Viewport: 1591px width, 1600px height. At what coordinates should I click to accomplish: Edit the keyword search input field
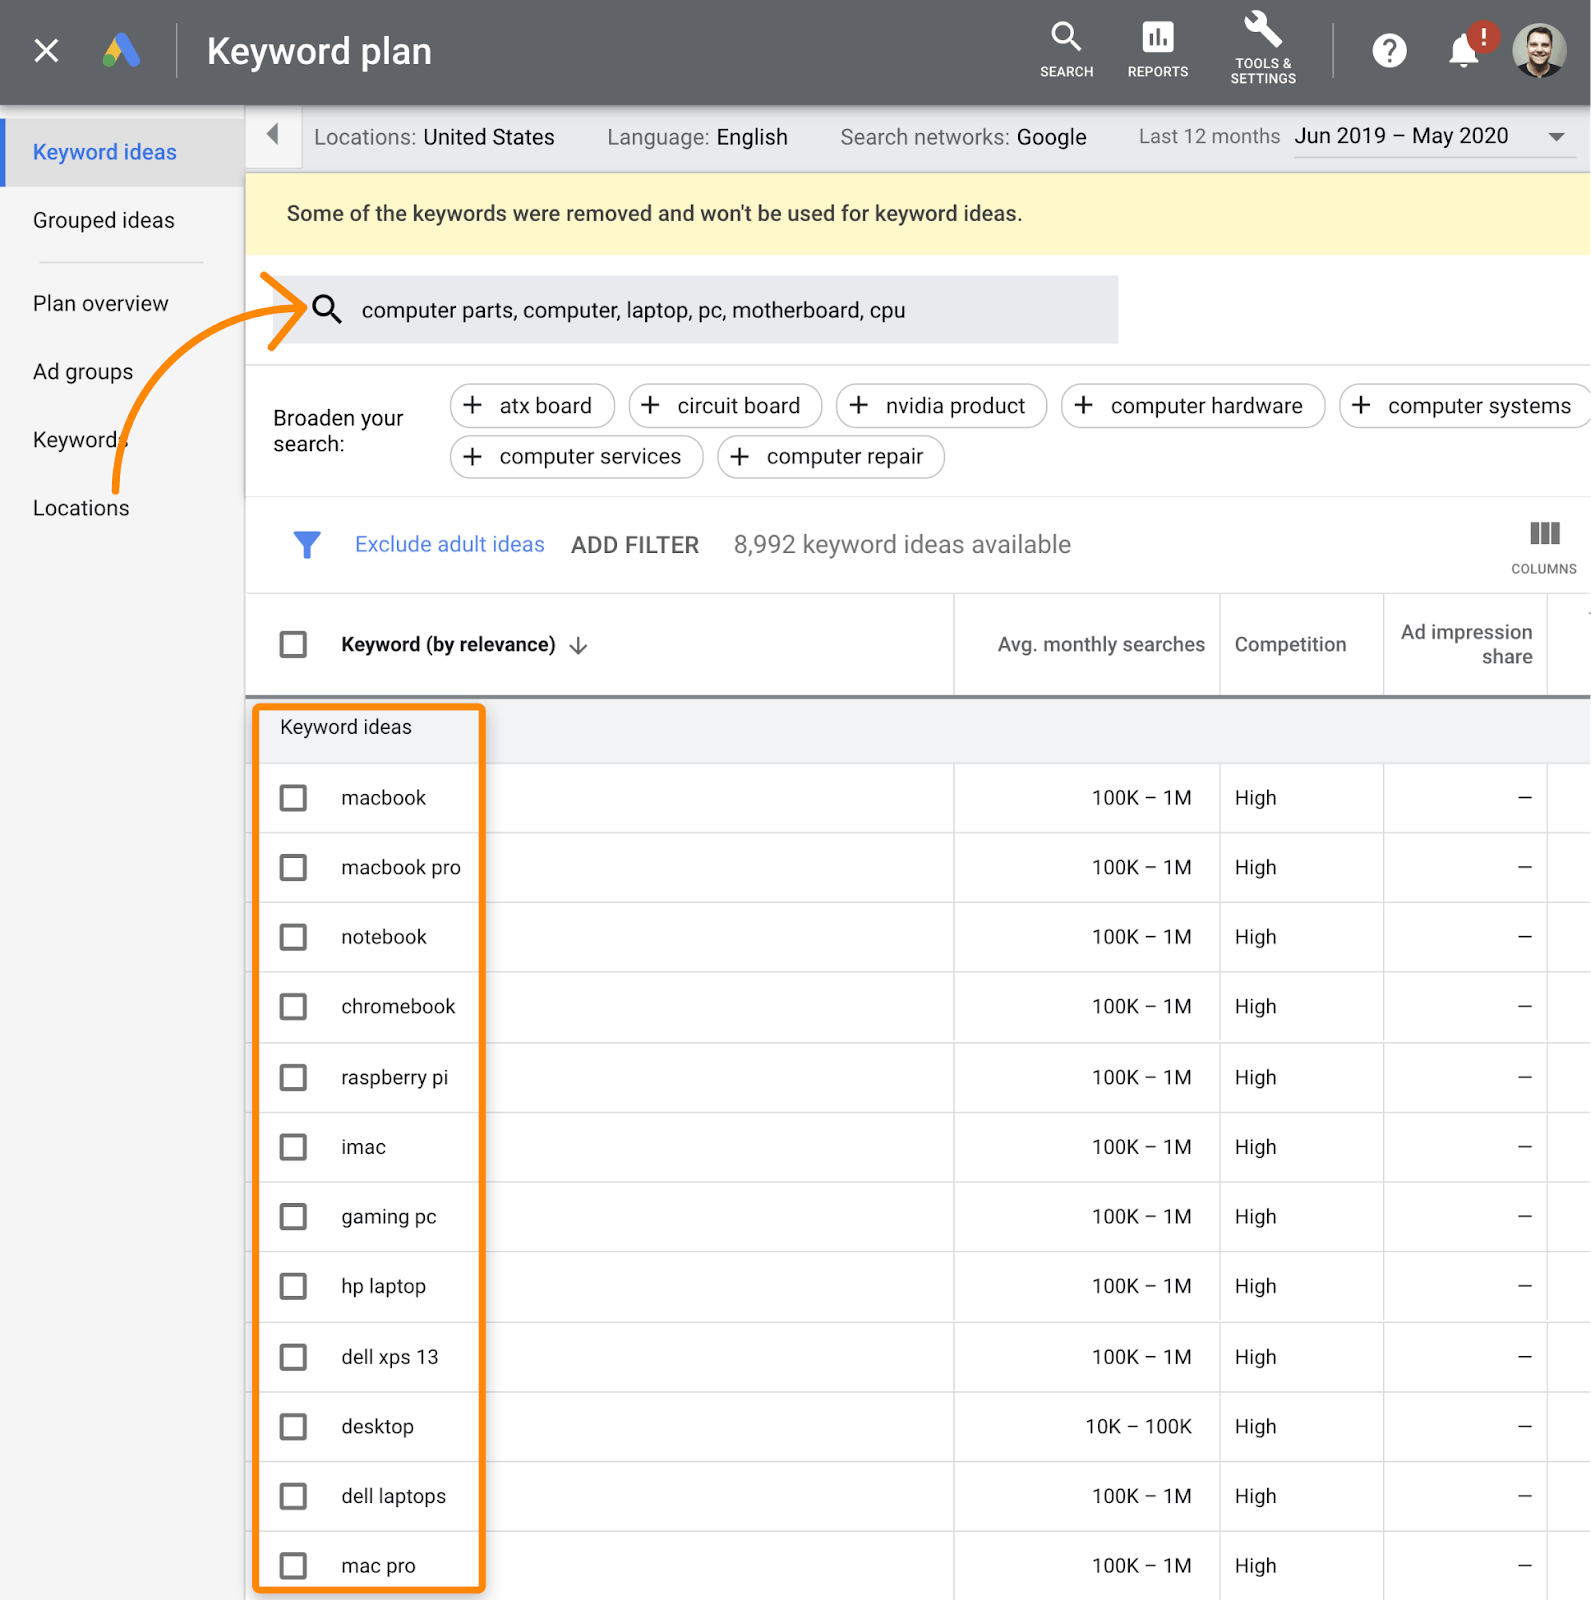(x=695, y=310)
